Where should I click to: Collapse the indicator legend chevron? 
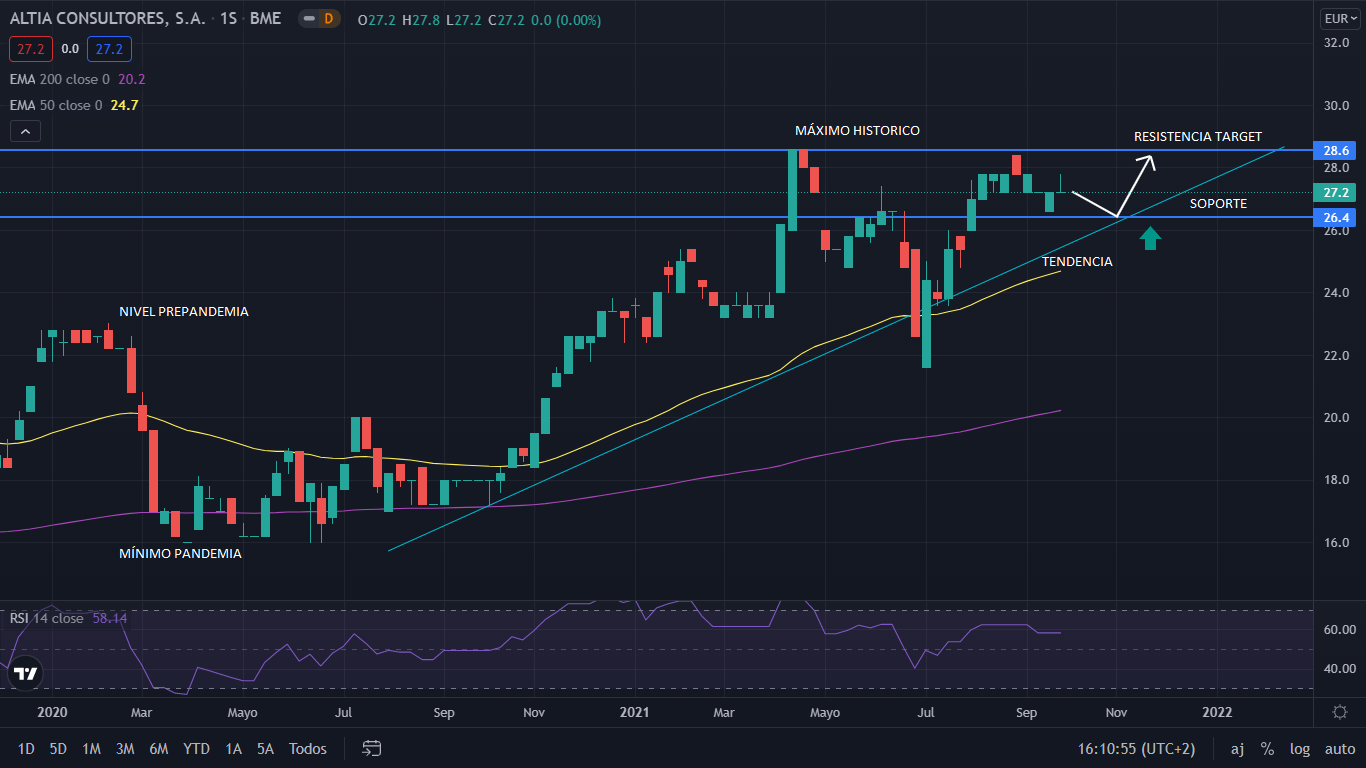(x=26, y=131)
